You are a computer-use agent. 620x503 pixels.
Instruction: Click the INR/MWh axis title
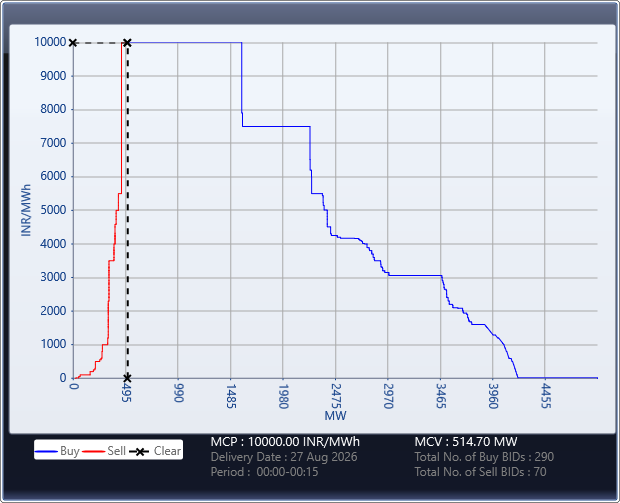pyautogui.click(x=26, y=210)
